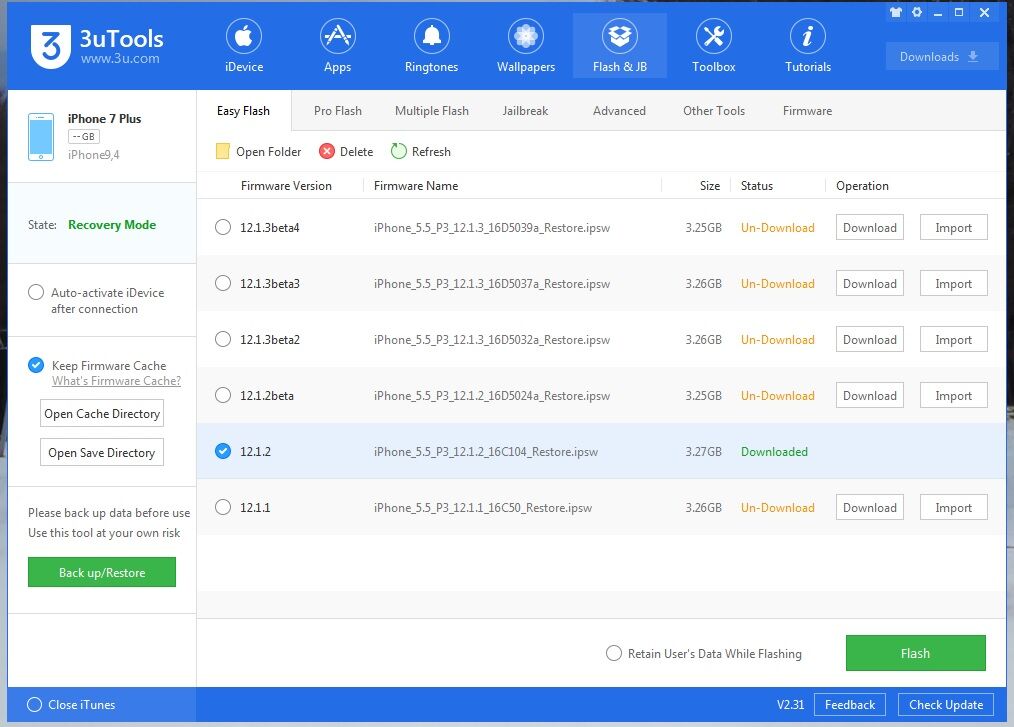Download the 12.1.1 firmware
The image size is (1014, 727).
pos(870,507)
